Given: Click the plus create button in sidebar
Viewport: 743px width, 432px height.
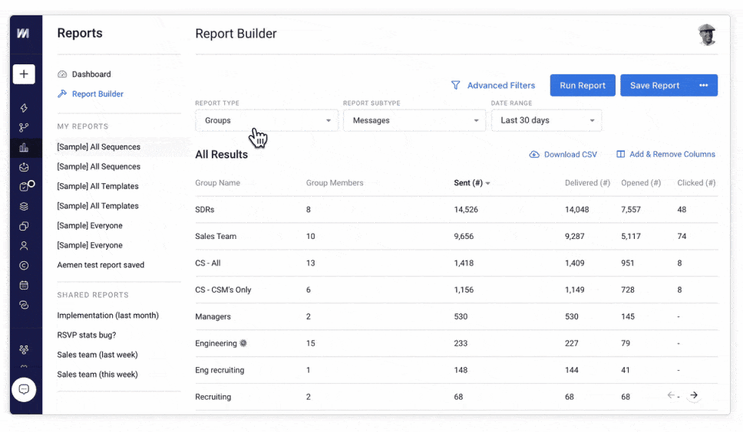Looking at the screenshot, I should coord(24,74).
